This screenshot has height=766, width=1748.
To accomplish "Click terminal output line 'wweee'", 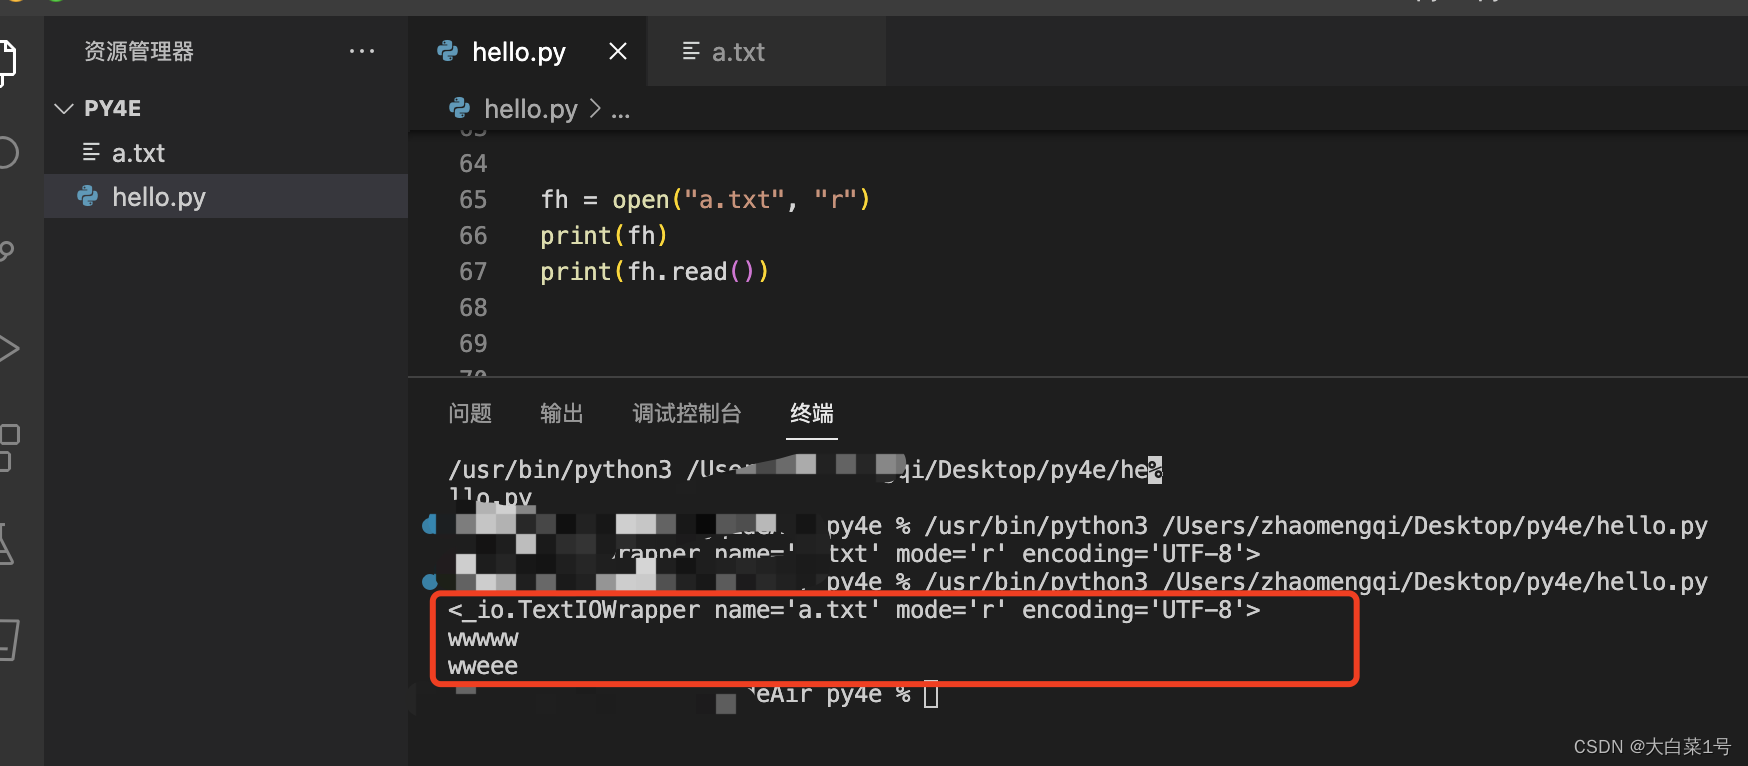I will pyautogui.click(x=483, y=666).
